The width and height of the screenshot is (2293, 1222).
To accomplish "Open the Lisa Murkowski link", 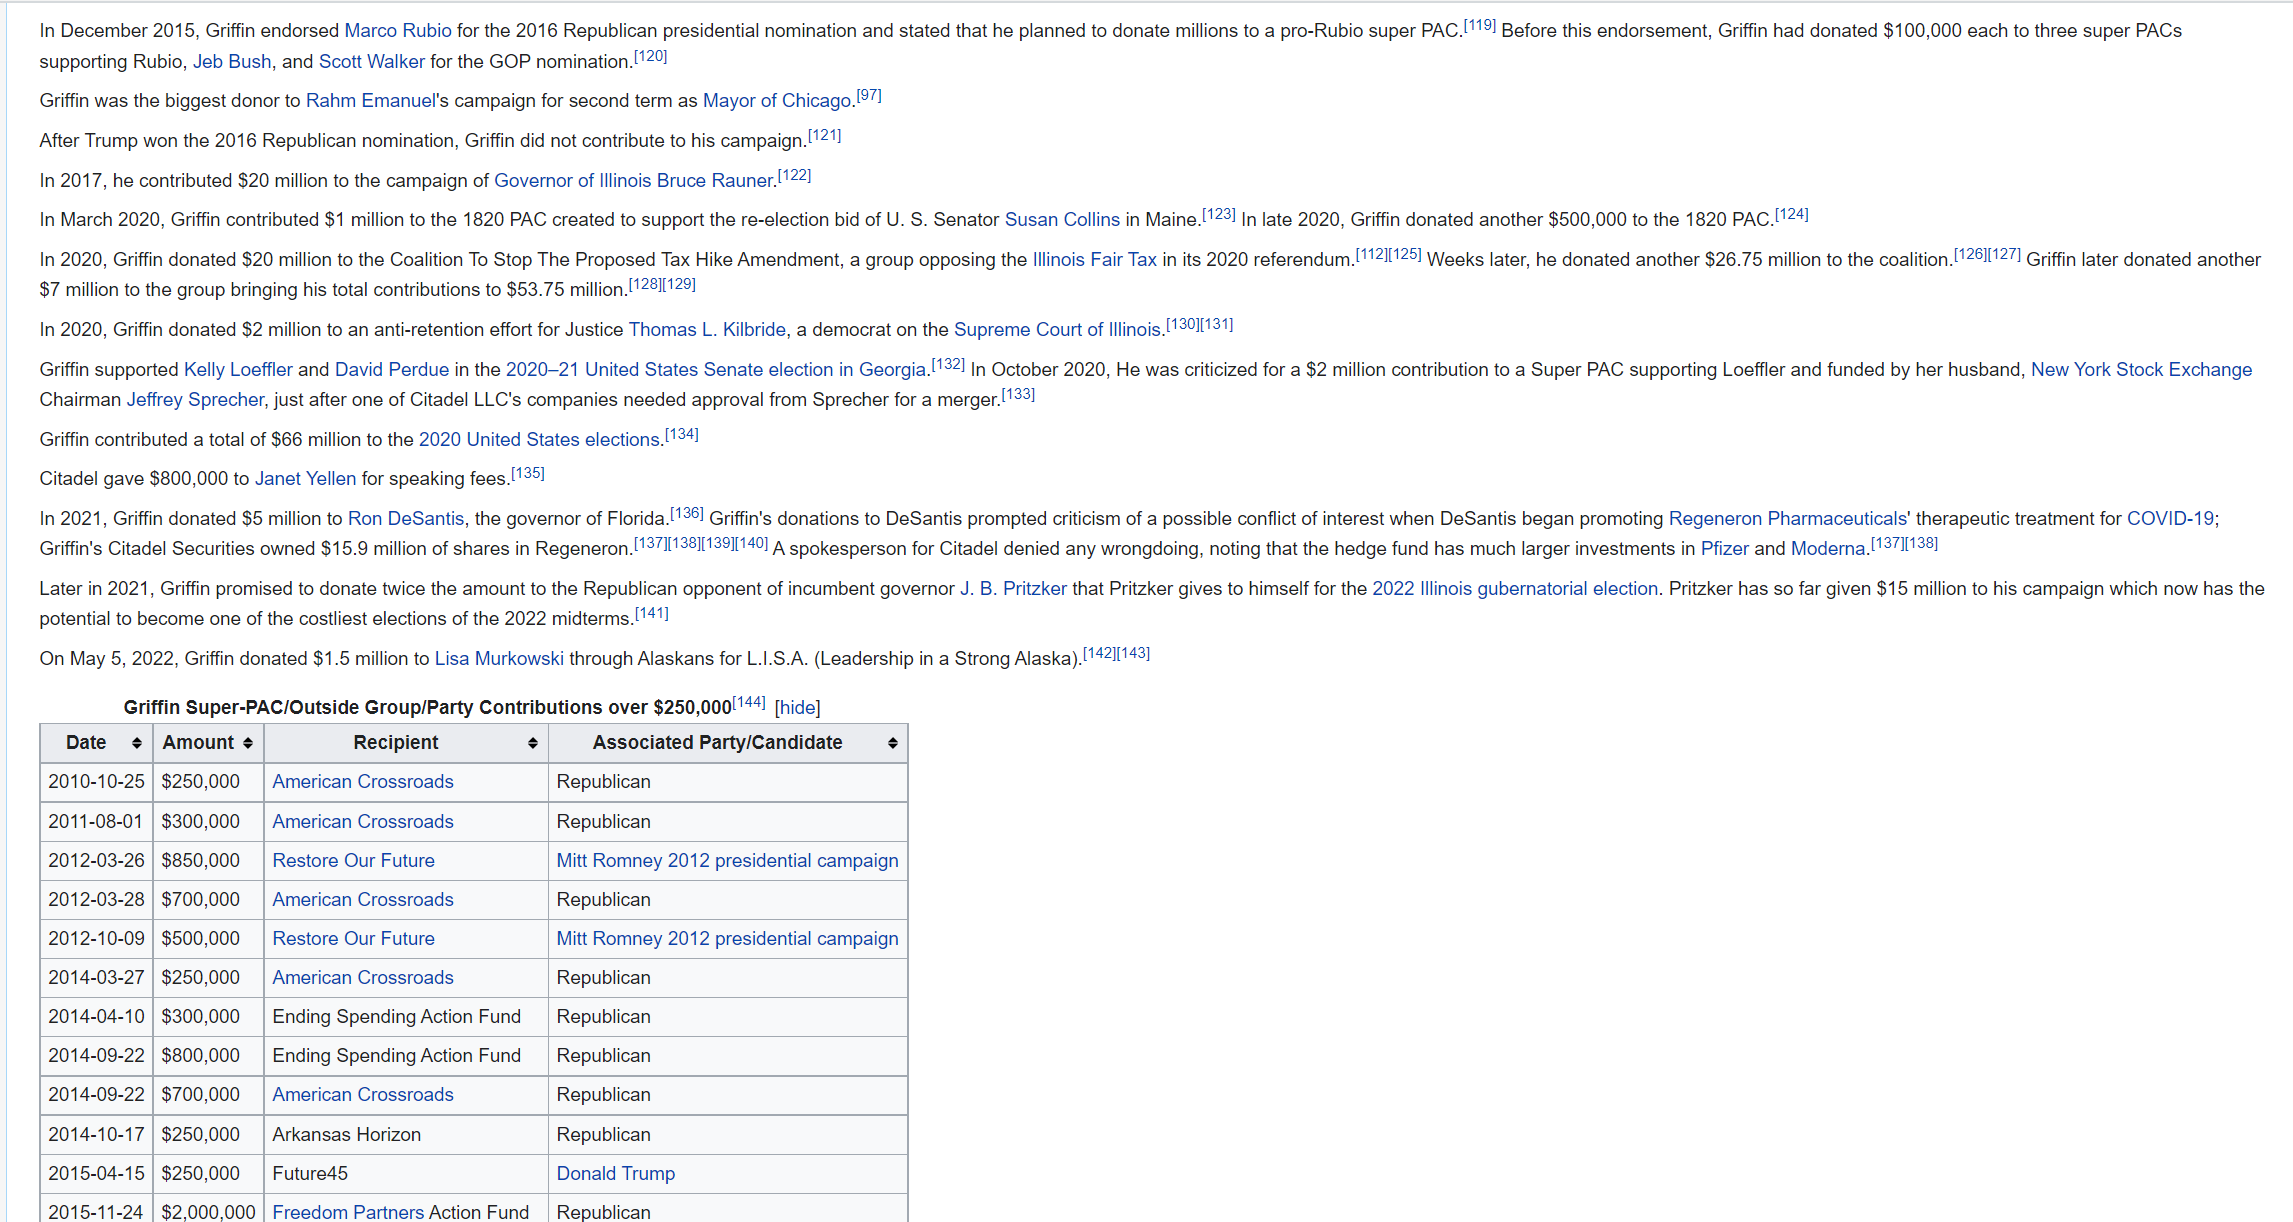I will click(x=499, y=659).
